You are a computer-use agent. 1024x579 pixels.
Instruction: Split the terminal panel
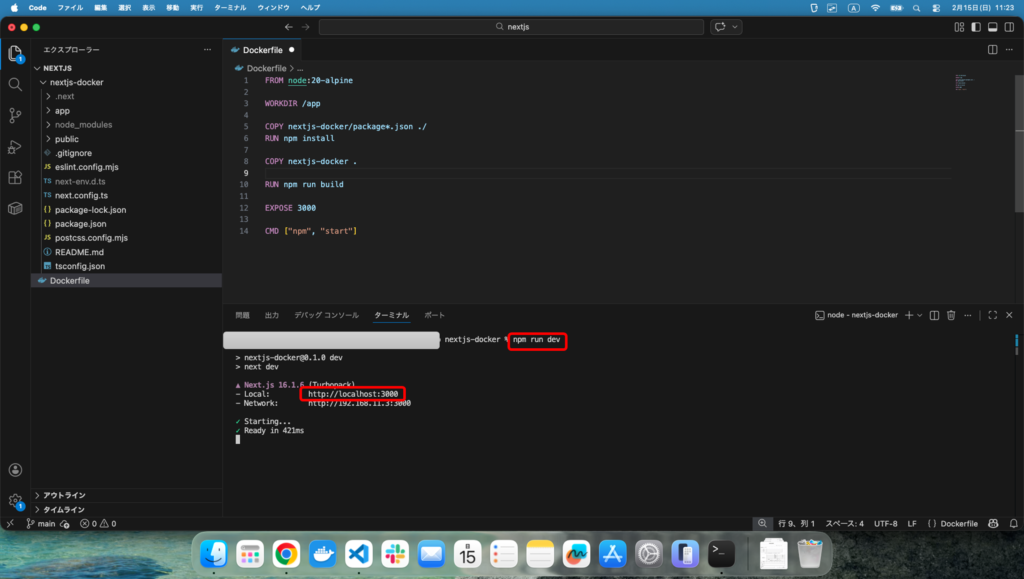tap(934, 315)
